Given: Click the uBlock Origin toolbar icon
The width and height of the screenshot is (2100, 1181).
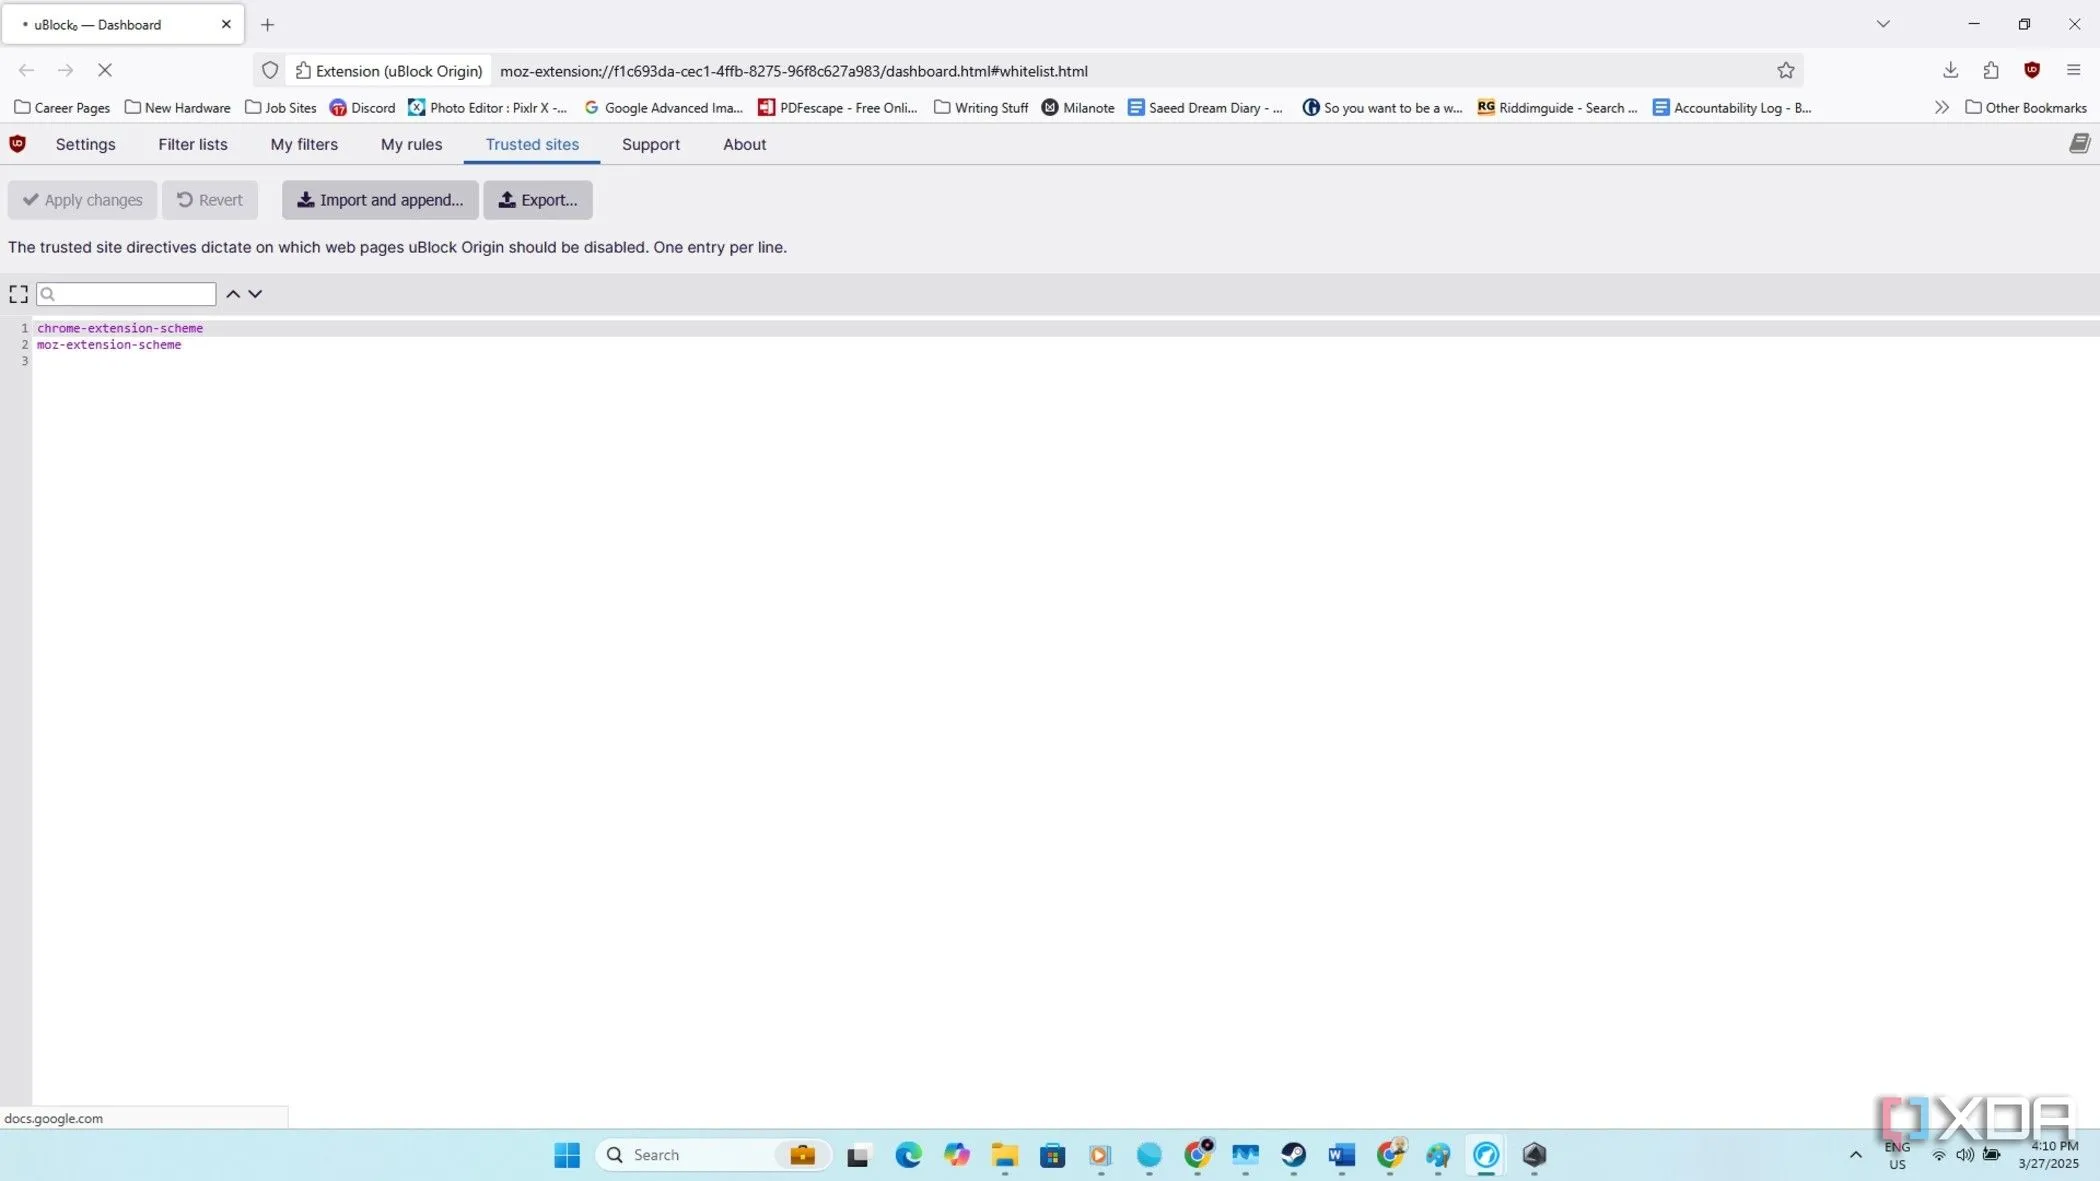Looking at the screenshot, I should 2032,70.
